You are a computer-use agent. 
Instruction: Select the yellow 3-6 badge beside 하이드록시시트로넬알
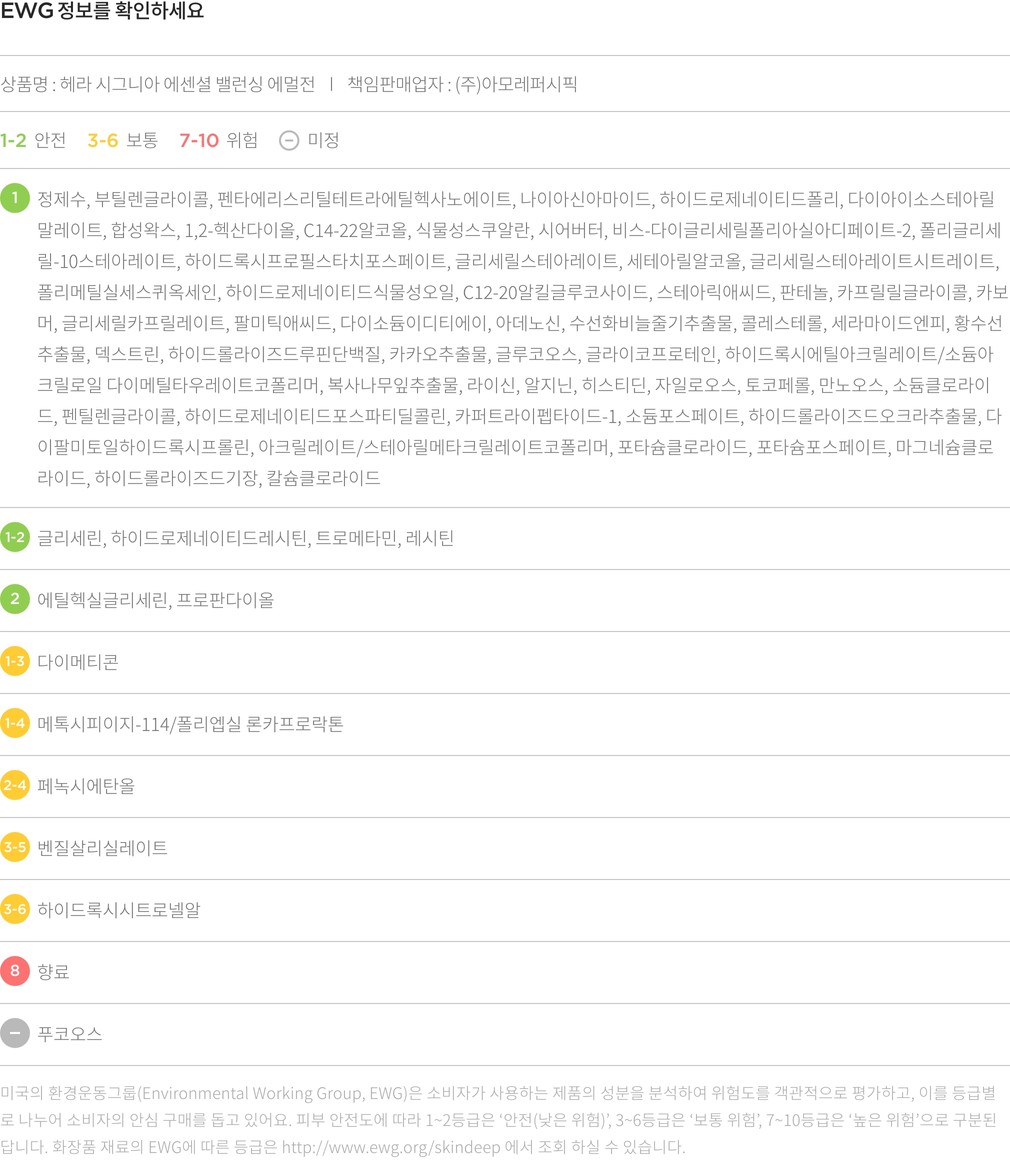15,910
